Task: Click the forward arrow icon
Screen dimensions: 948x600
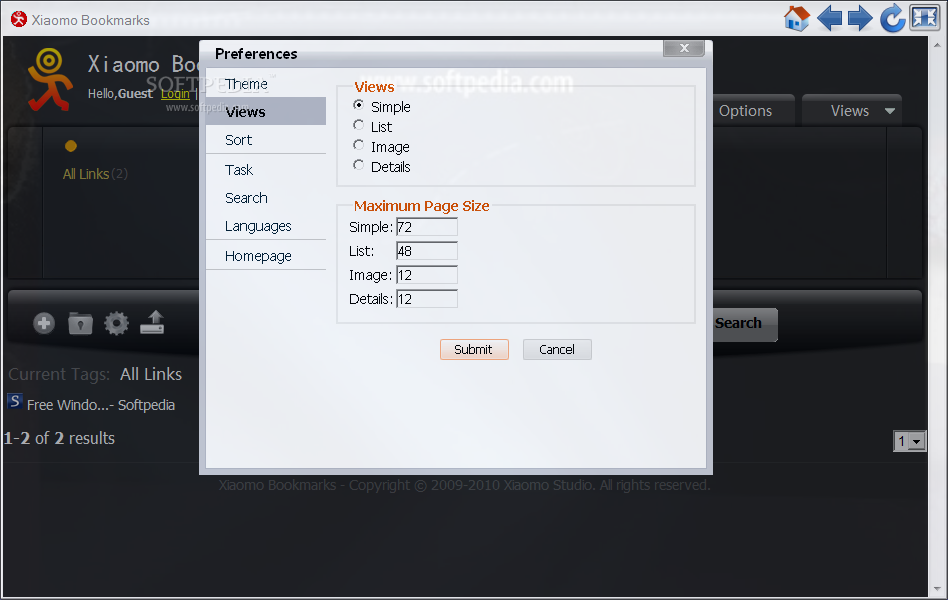Action: pyautogui.click(x=860, y=18)
